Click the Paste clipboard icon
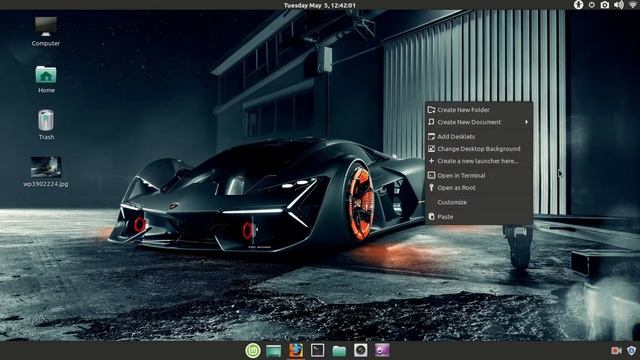640x360 pixels. pyautogui.click(x=431, y=217)
